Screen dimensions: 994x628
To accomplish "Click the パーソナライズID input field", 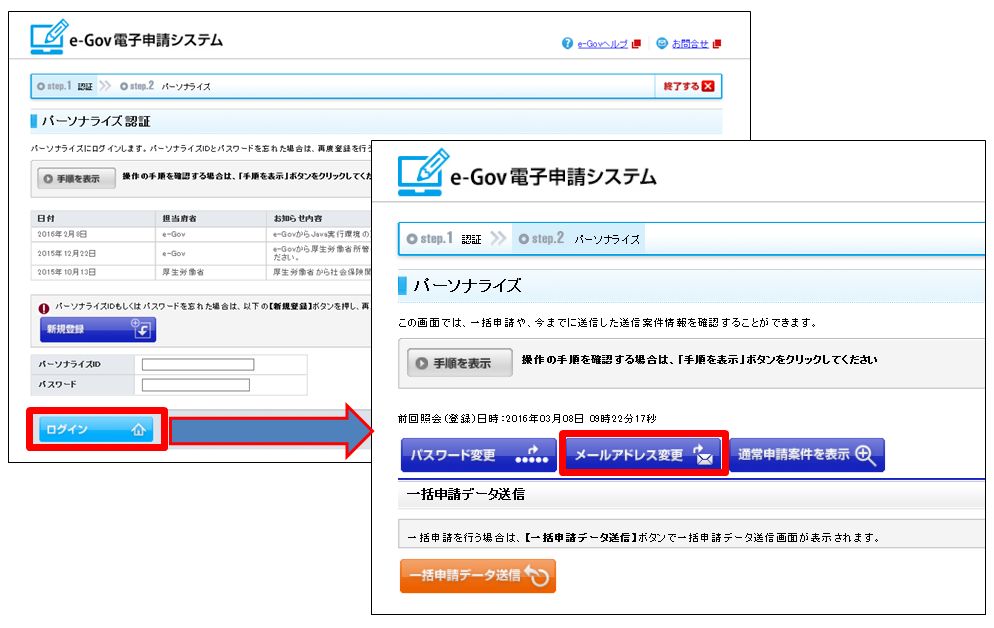I will (198, 364).
